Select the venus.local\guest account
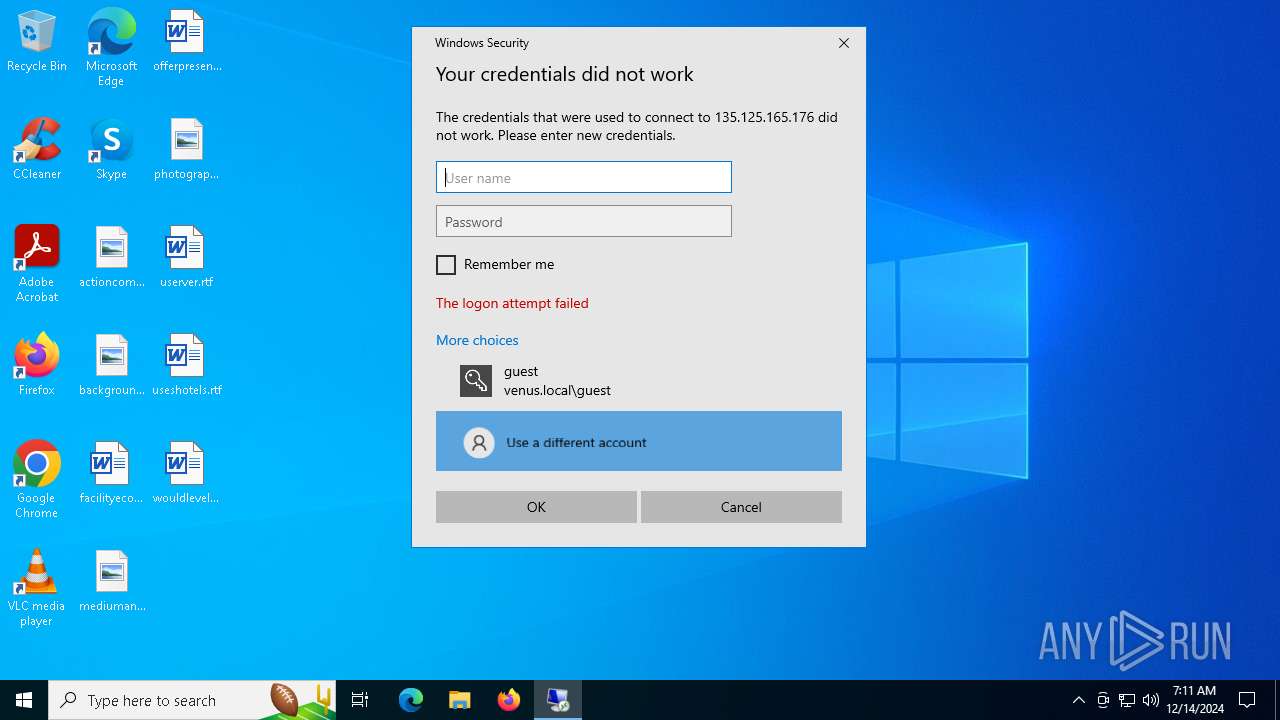 [x=639, y=381]
